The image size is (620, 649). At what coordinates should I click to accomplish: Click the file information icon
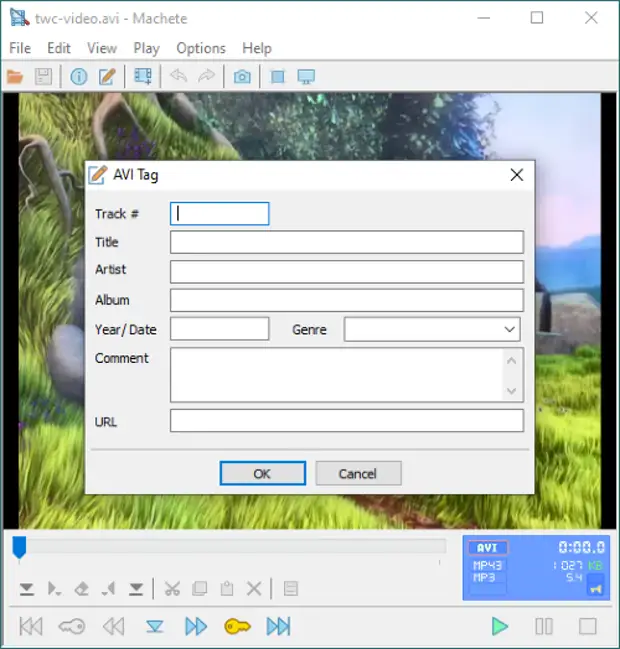[79, 77]
